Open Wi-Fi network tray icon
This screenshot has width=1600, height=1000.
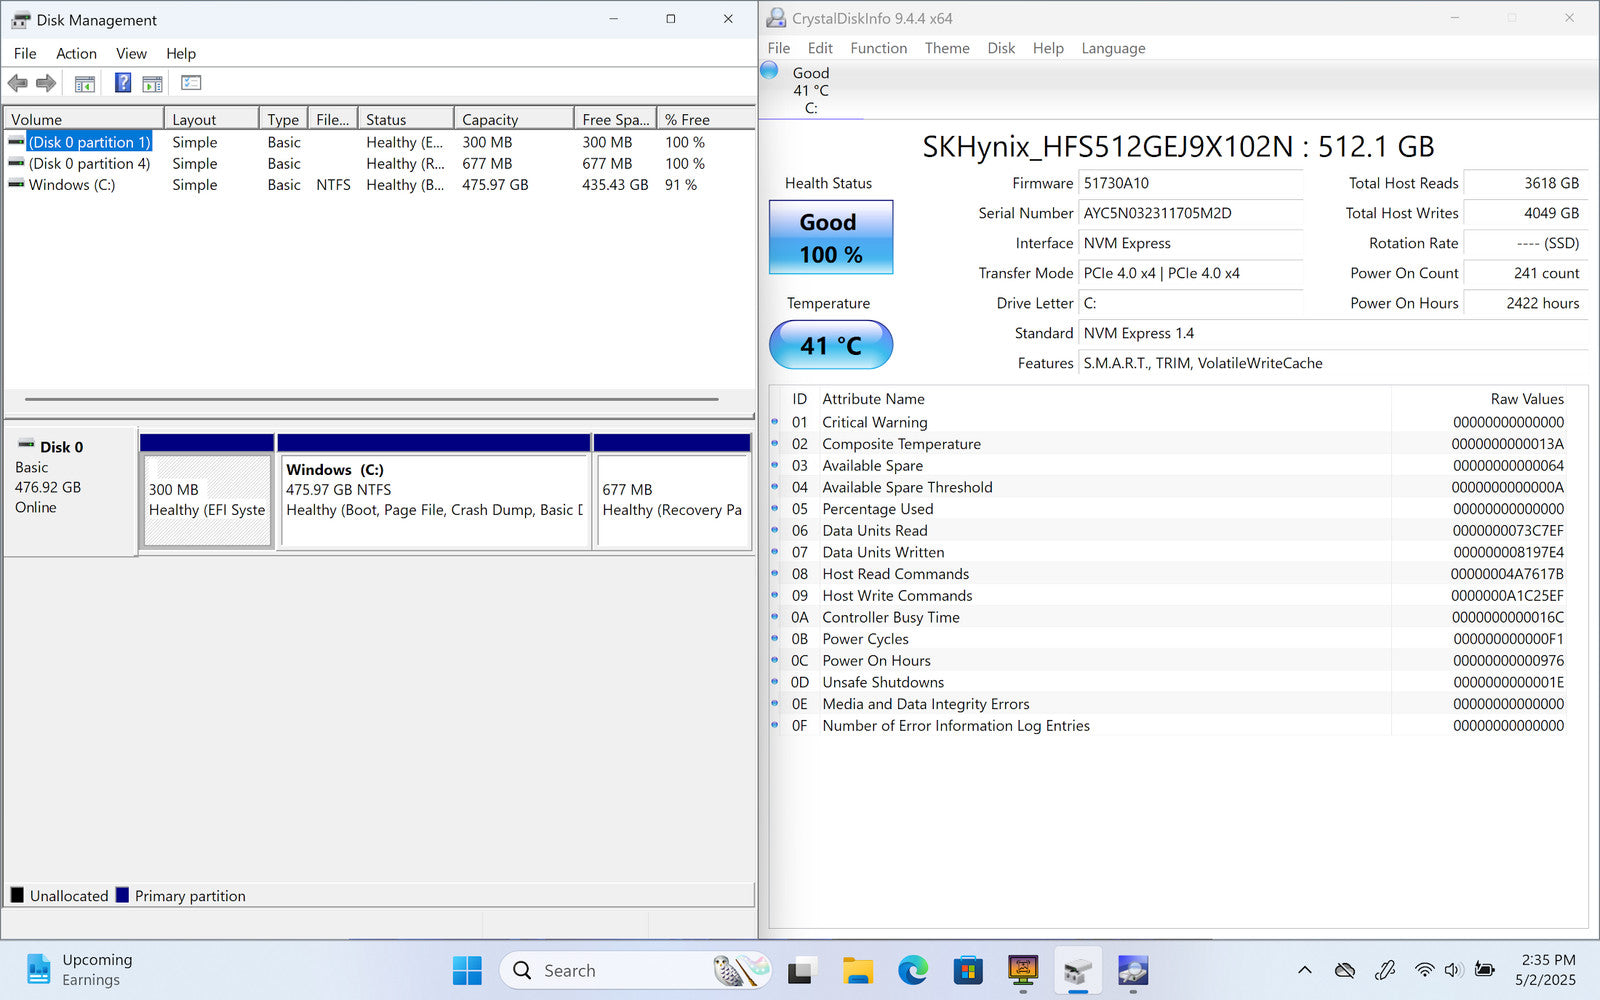point(1425,970)
